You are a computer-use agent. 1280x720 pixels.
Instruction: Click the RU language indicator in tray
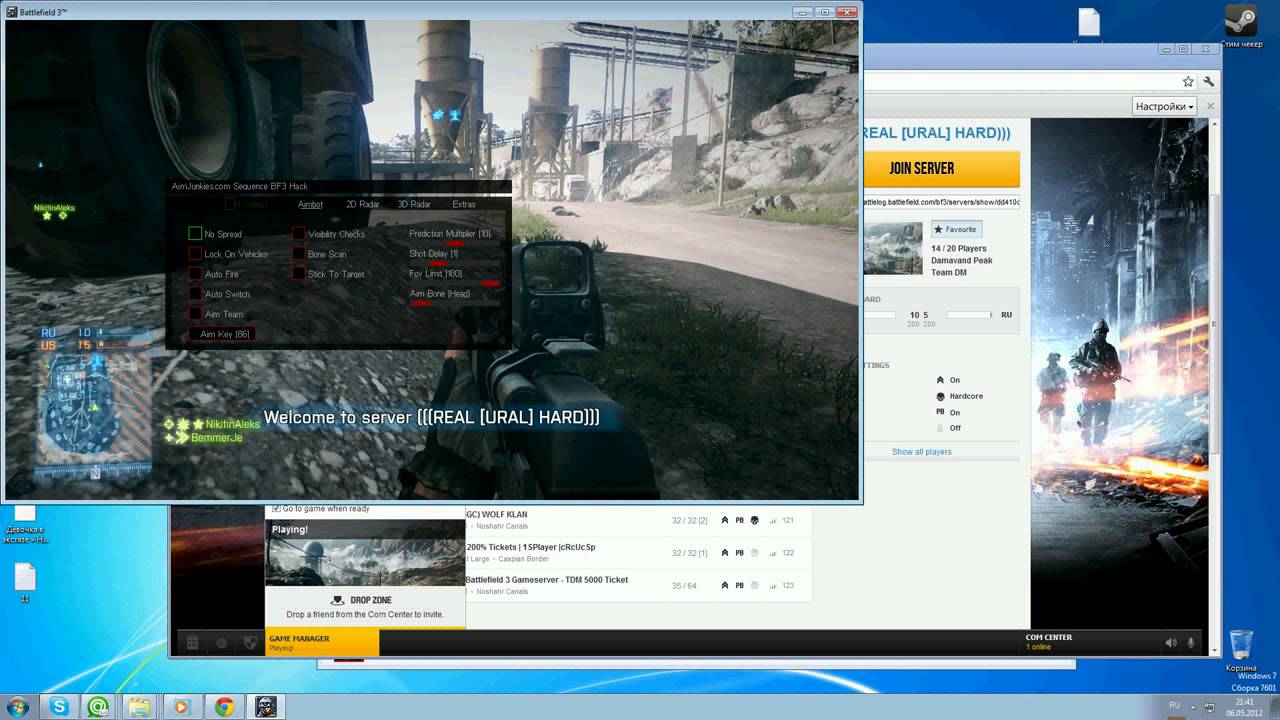coord(1175,705)
